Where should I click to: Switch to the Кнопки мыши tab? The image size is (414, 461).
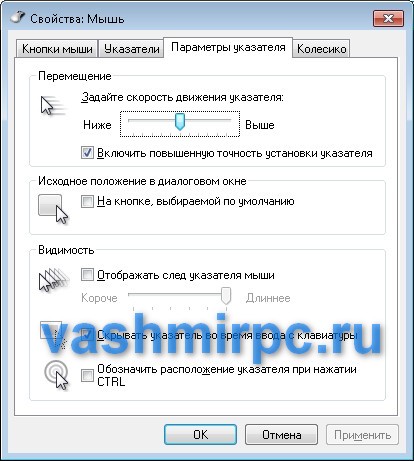(57, 49)
